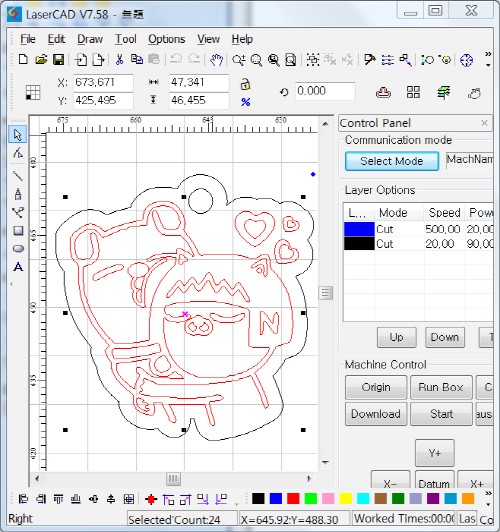500x532 pixels.
Task: Copy the selected objects
Action: 137,60
